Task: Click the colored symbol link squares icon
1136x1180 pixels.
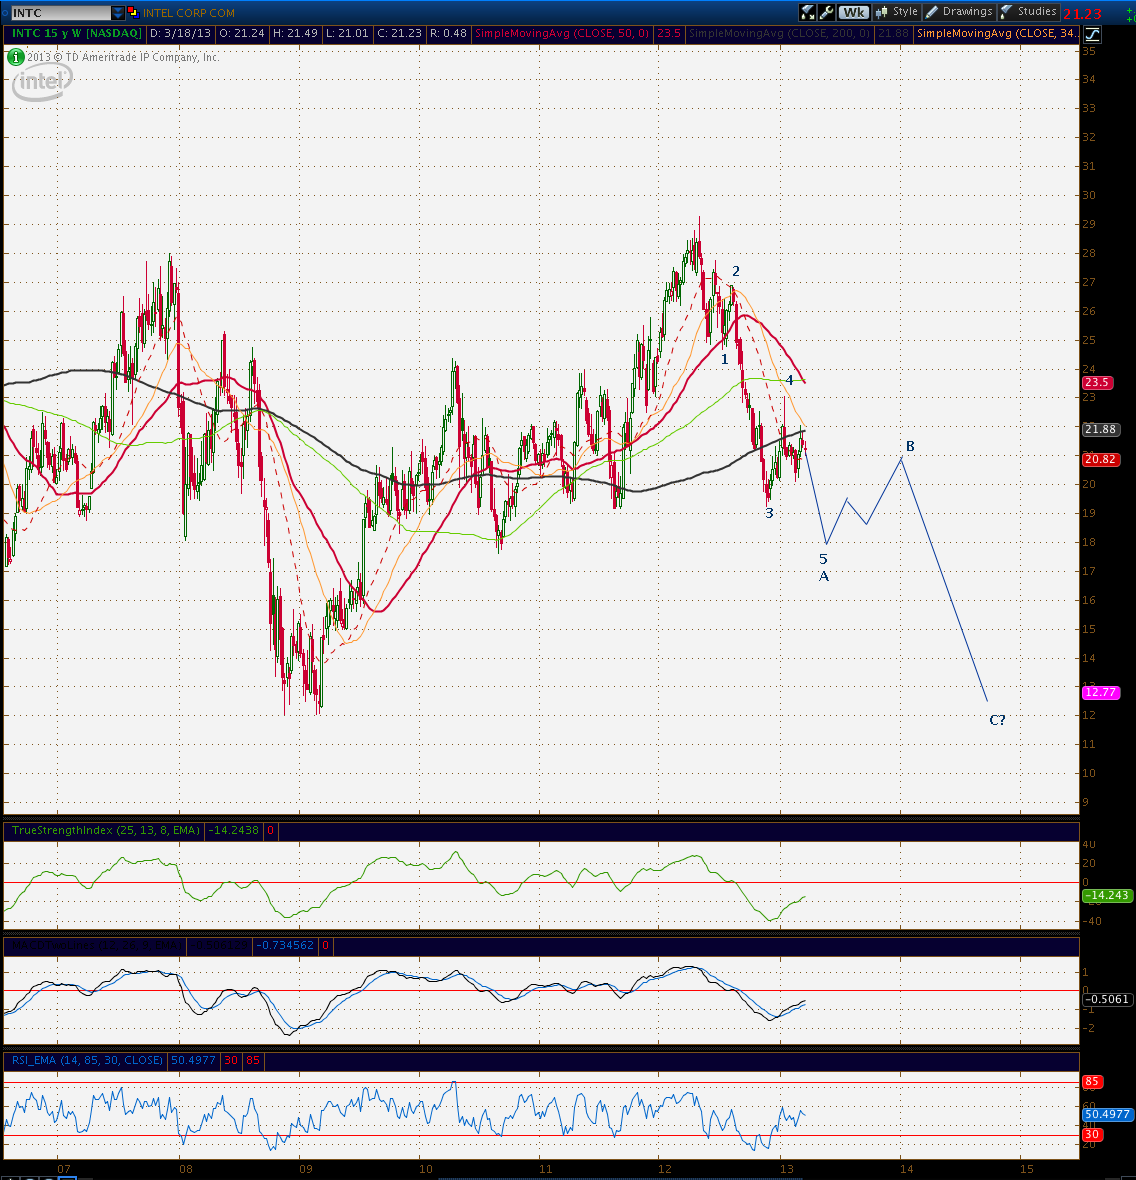Action: pyautogui.click(x=133, y=12)
